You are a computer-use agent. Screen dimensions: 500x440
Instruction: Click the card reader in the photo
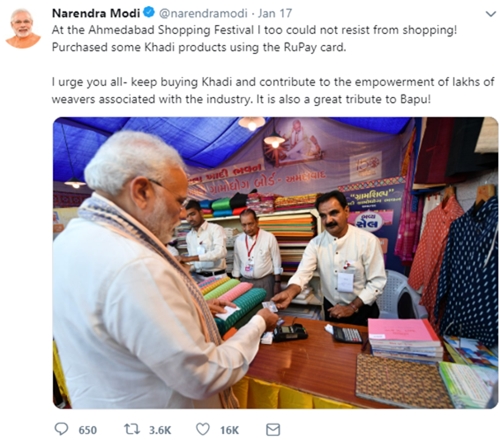pyautogui.click(x=289, y=332)
